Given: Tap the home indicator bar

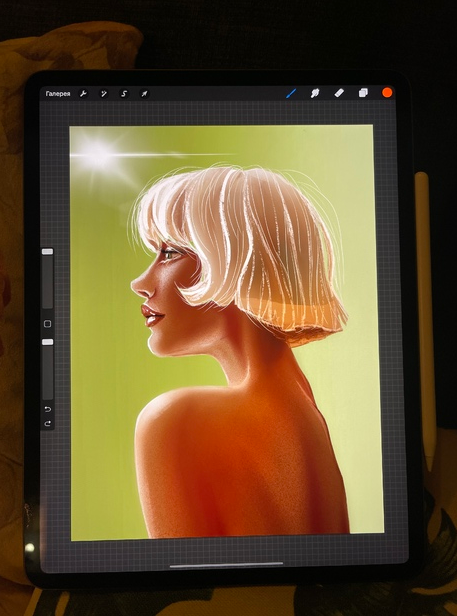Looking at the screenshot, I should pos(226,565).
